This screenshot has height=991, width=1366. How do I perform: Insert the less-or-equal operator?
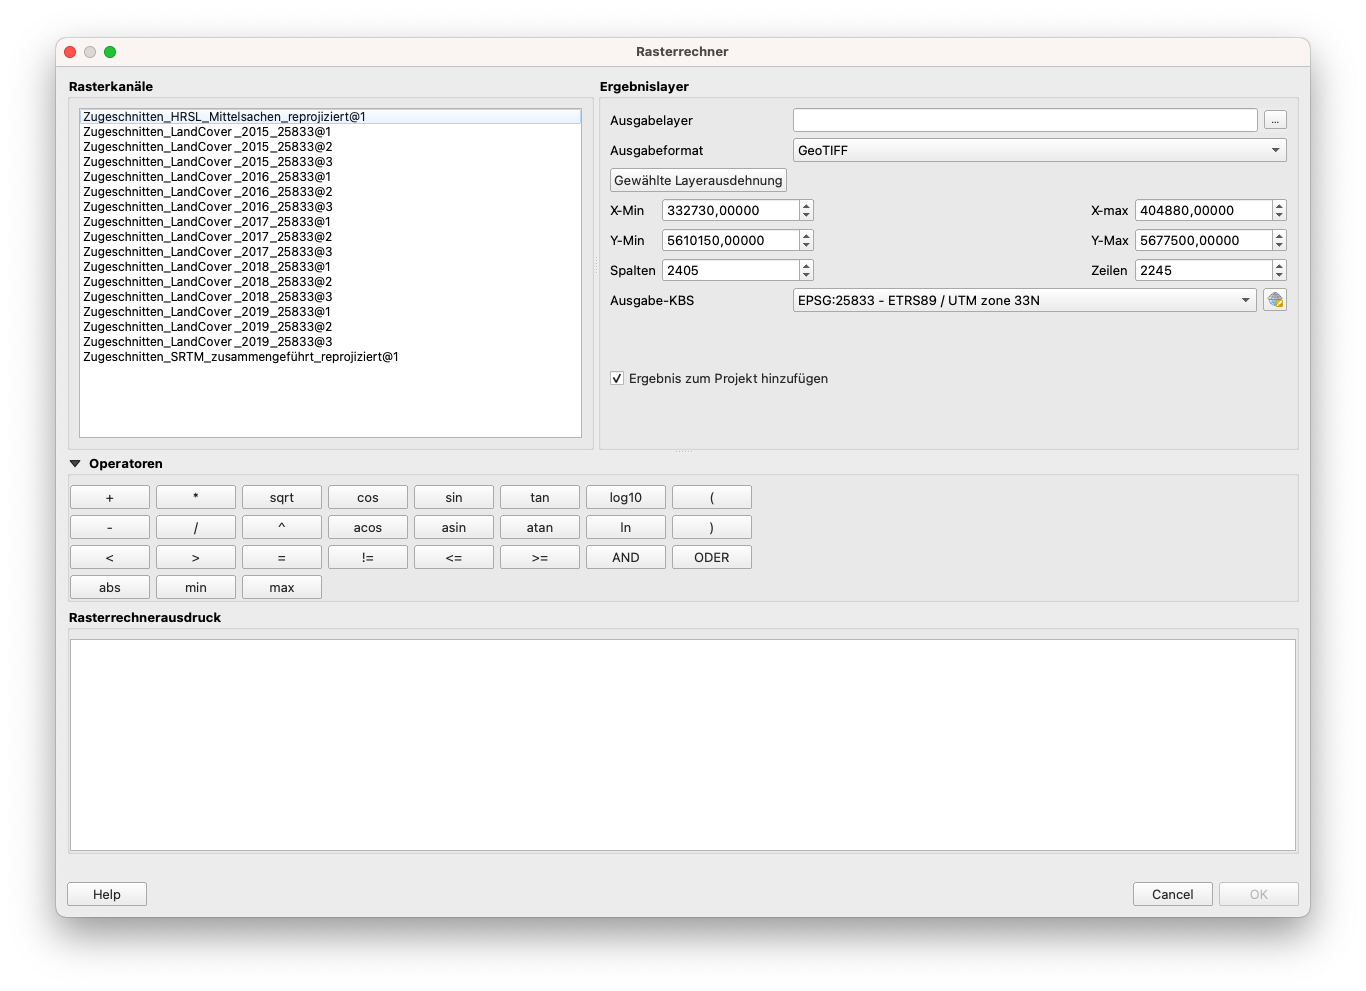pyautogui.click(x=454, y=557)
